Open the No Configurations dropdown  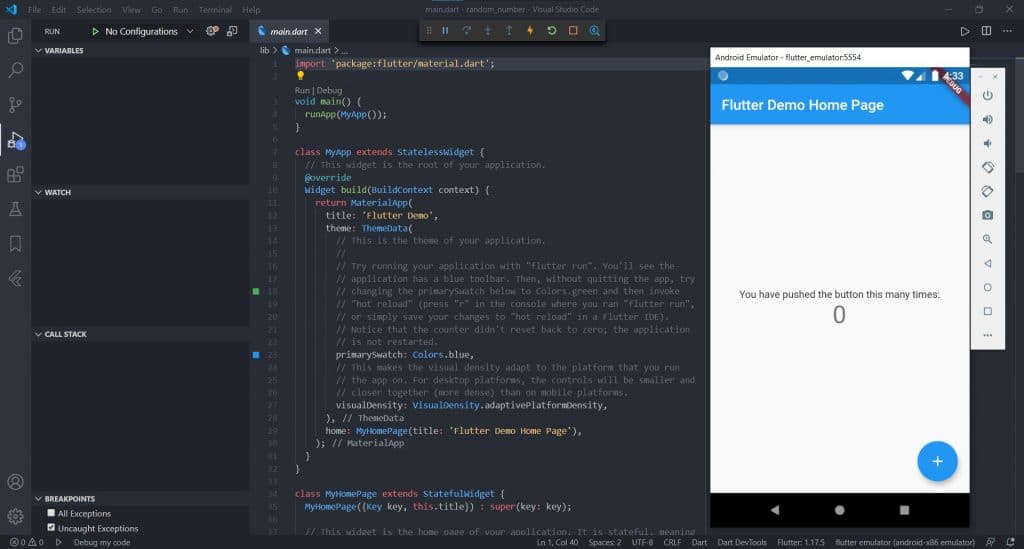[x=149, y=31]
